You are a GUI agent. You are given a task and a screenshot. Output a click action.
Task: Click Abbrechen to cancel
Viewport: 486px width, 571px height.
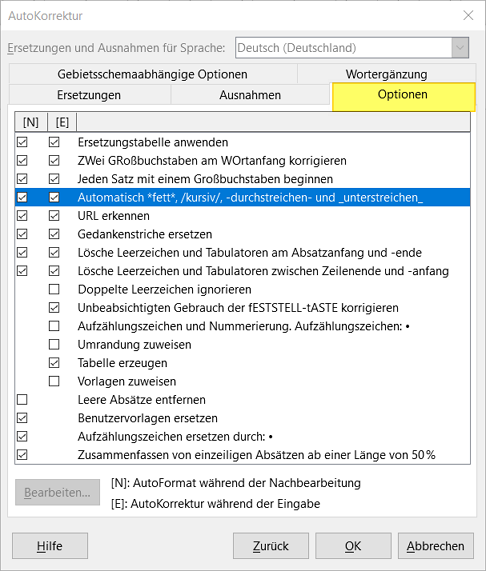coord(436,546)
